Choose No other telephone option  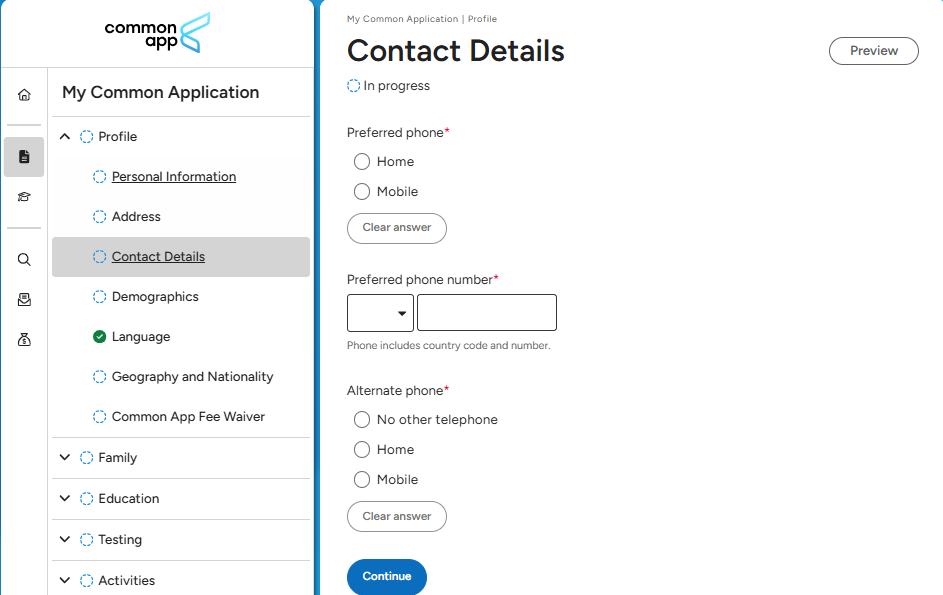click(x=362, y=420)
